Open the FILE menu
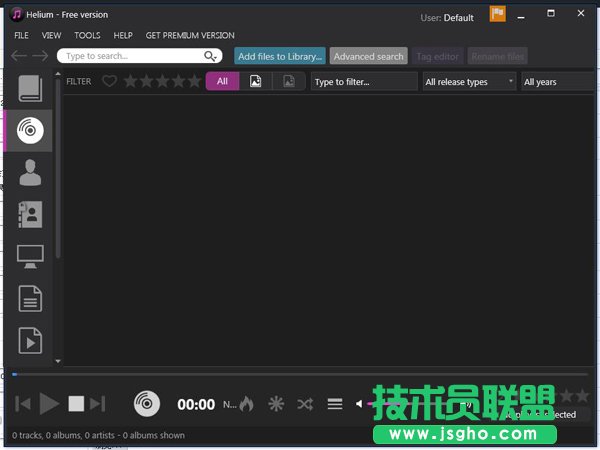Screen dimensions: 600x450 pos(21,35)
